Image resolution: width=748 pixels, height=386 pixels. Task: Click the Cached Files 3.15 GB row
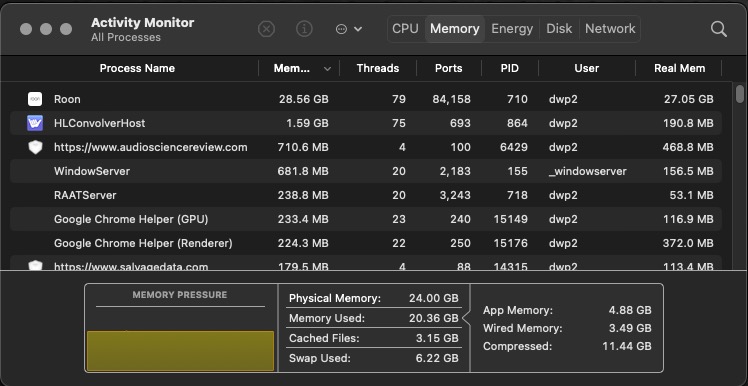point(374,338)
